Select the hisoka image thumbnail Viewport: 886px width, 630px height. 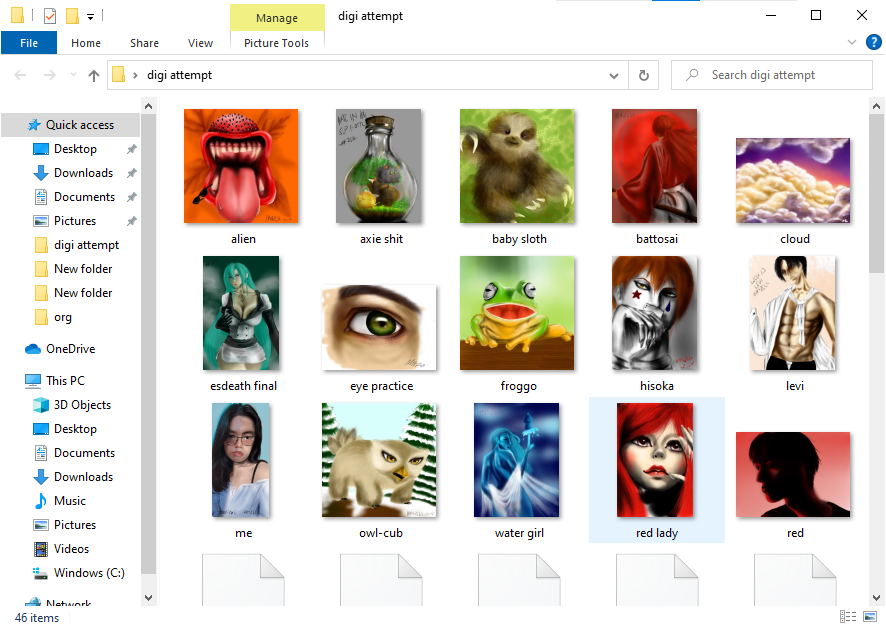point(654,313)
